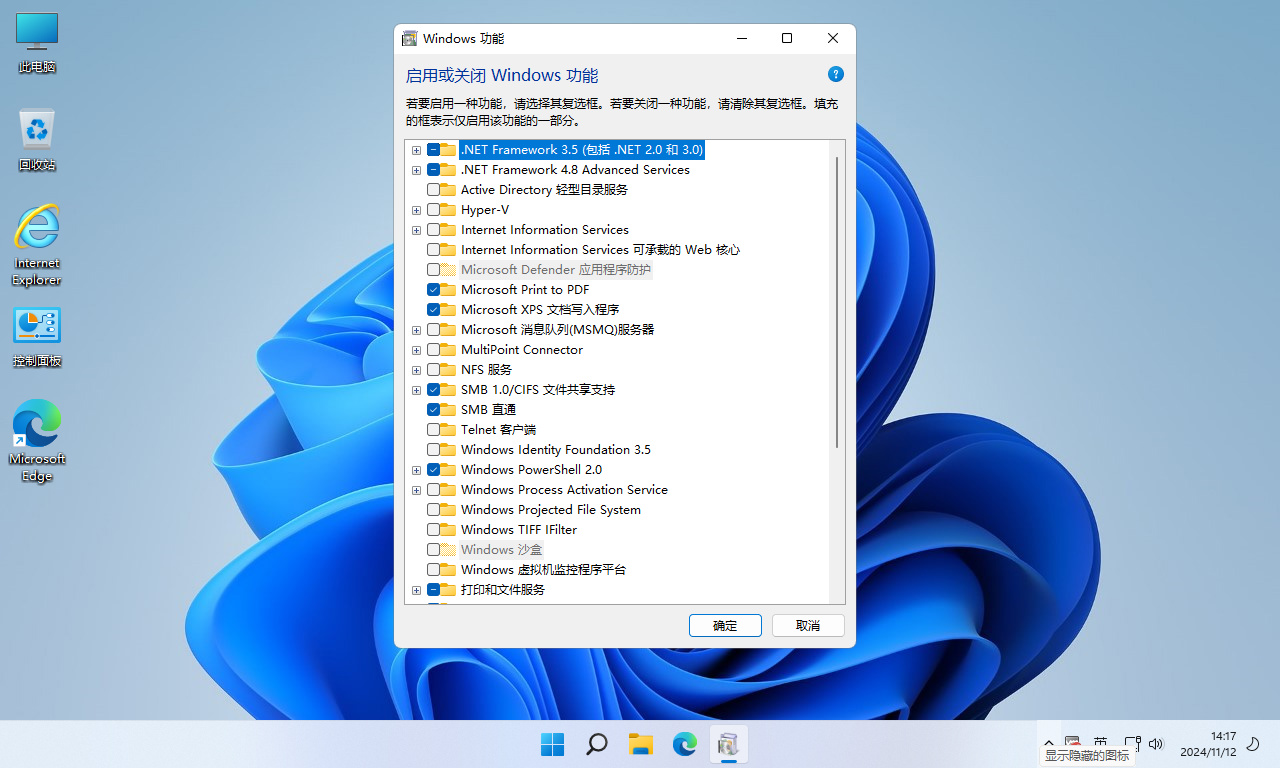Viewport: 1280px width, 768px height.
Task: Click the folder icon beside MultiPoint Connector
Action: tap(448, 350)
